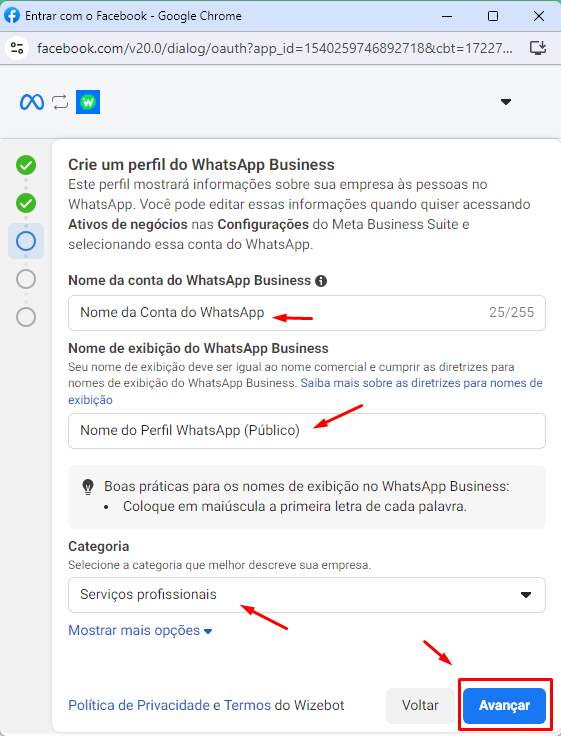
Task: Click the lightbulb tip icon
Action: 88,487
